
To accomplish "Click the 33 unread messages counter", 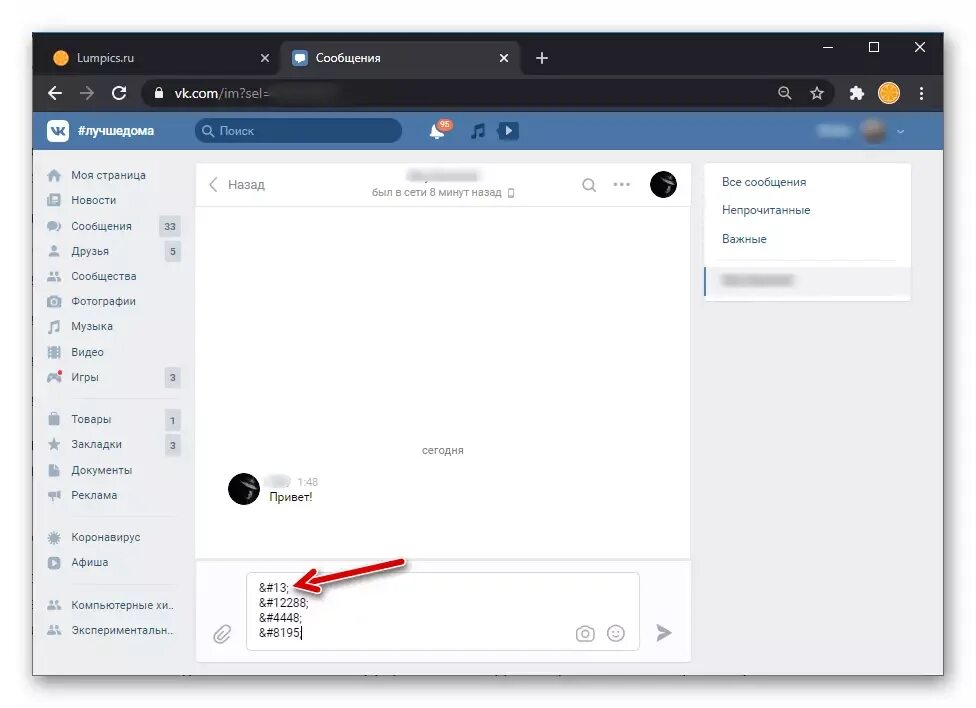I will tap(170, 226).
